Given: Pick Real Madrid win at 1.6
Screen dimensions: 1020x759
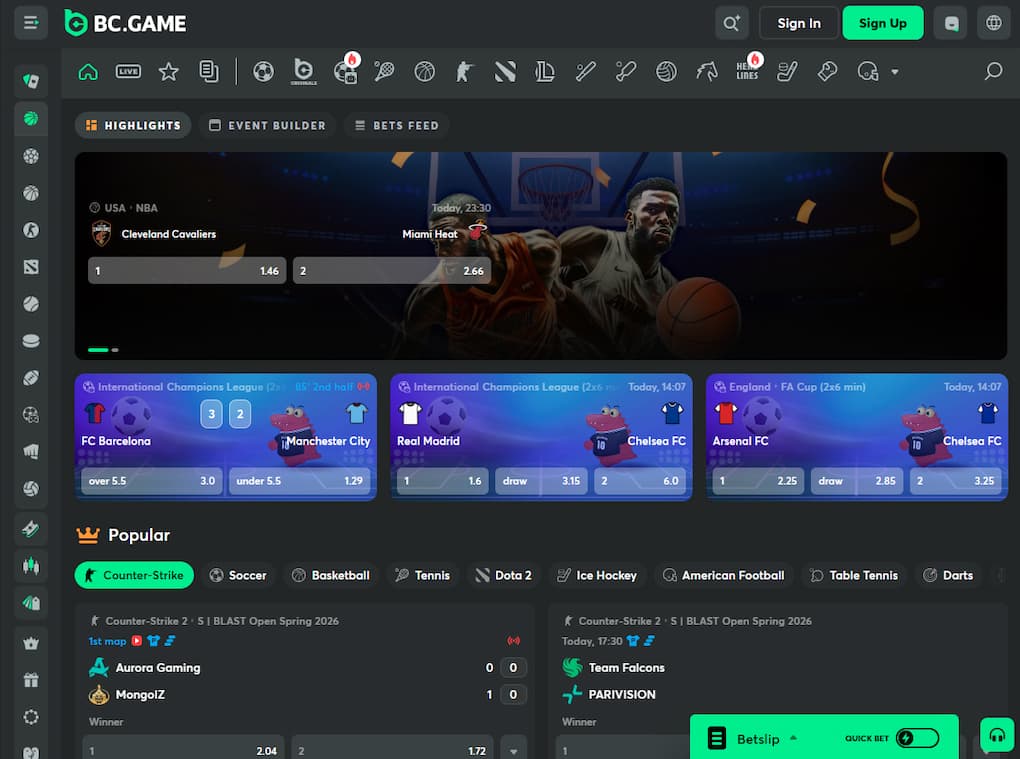Looking at the screenshot, I should 442,481.
